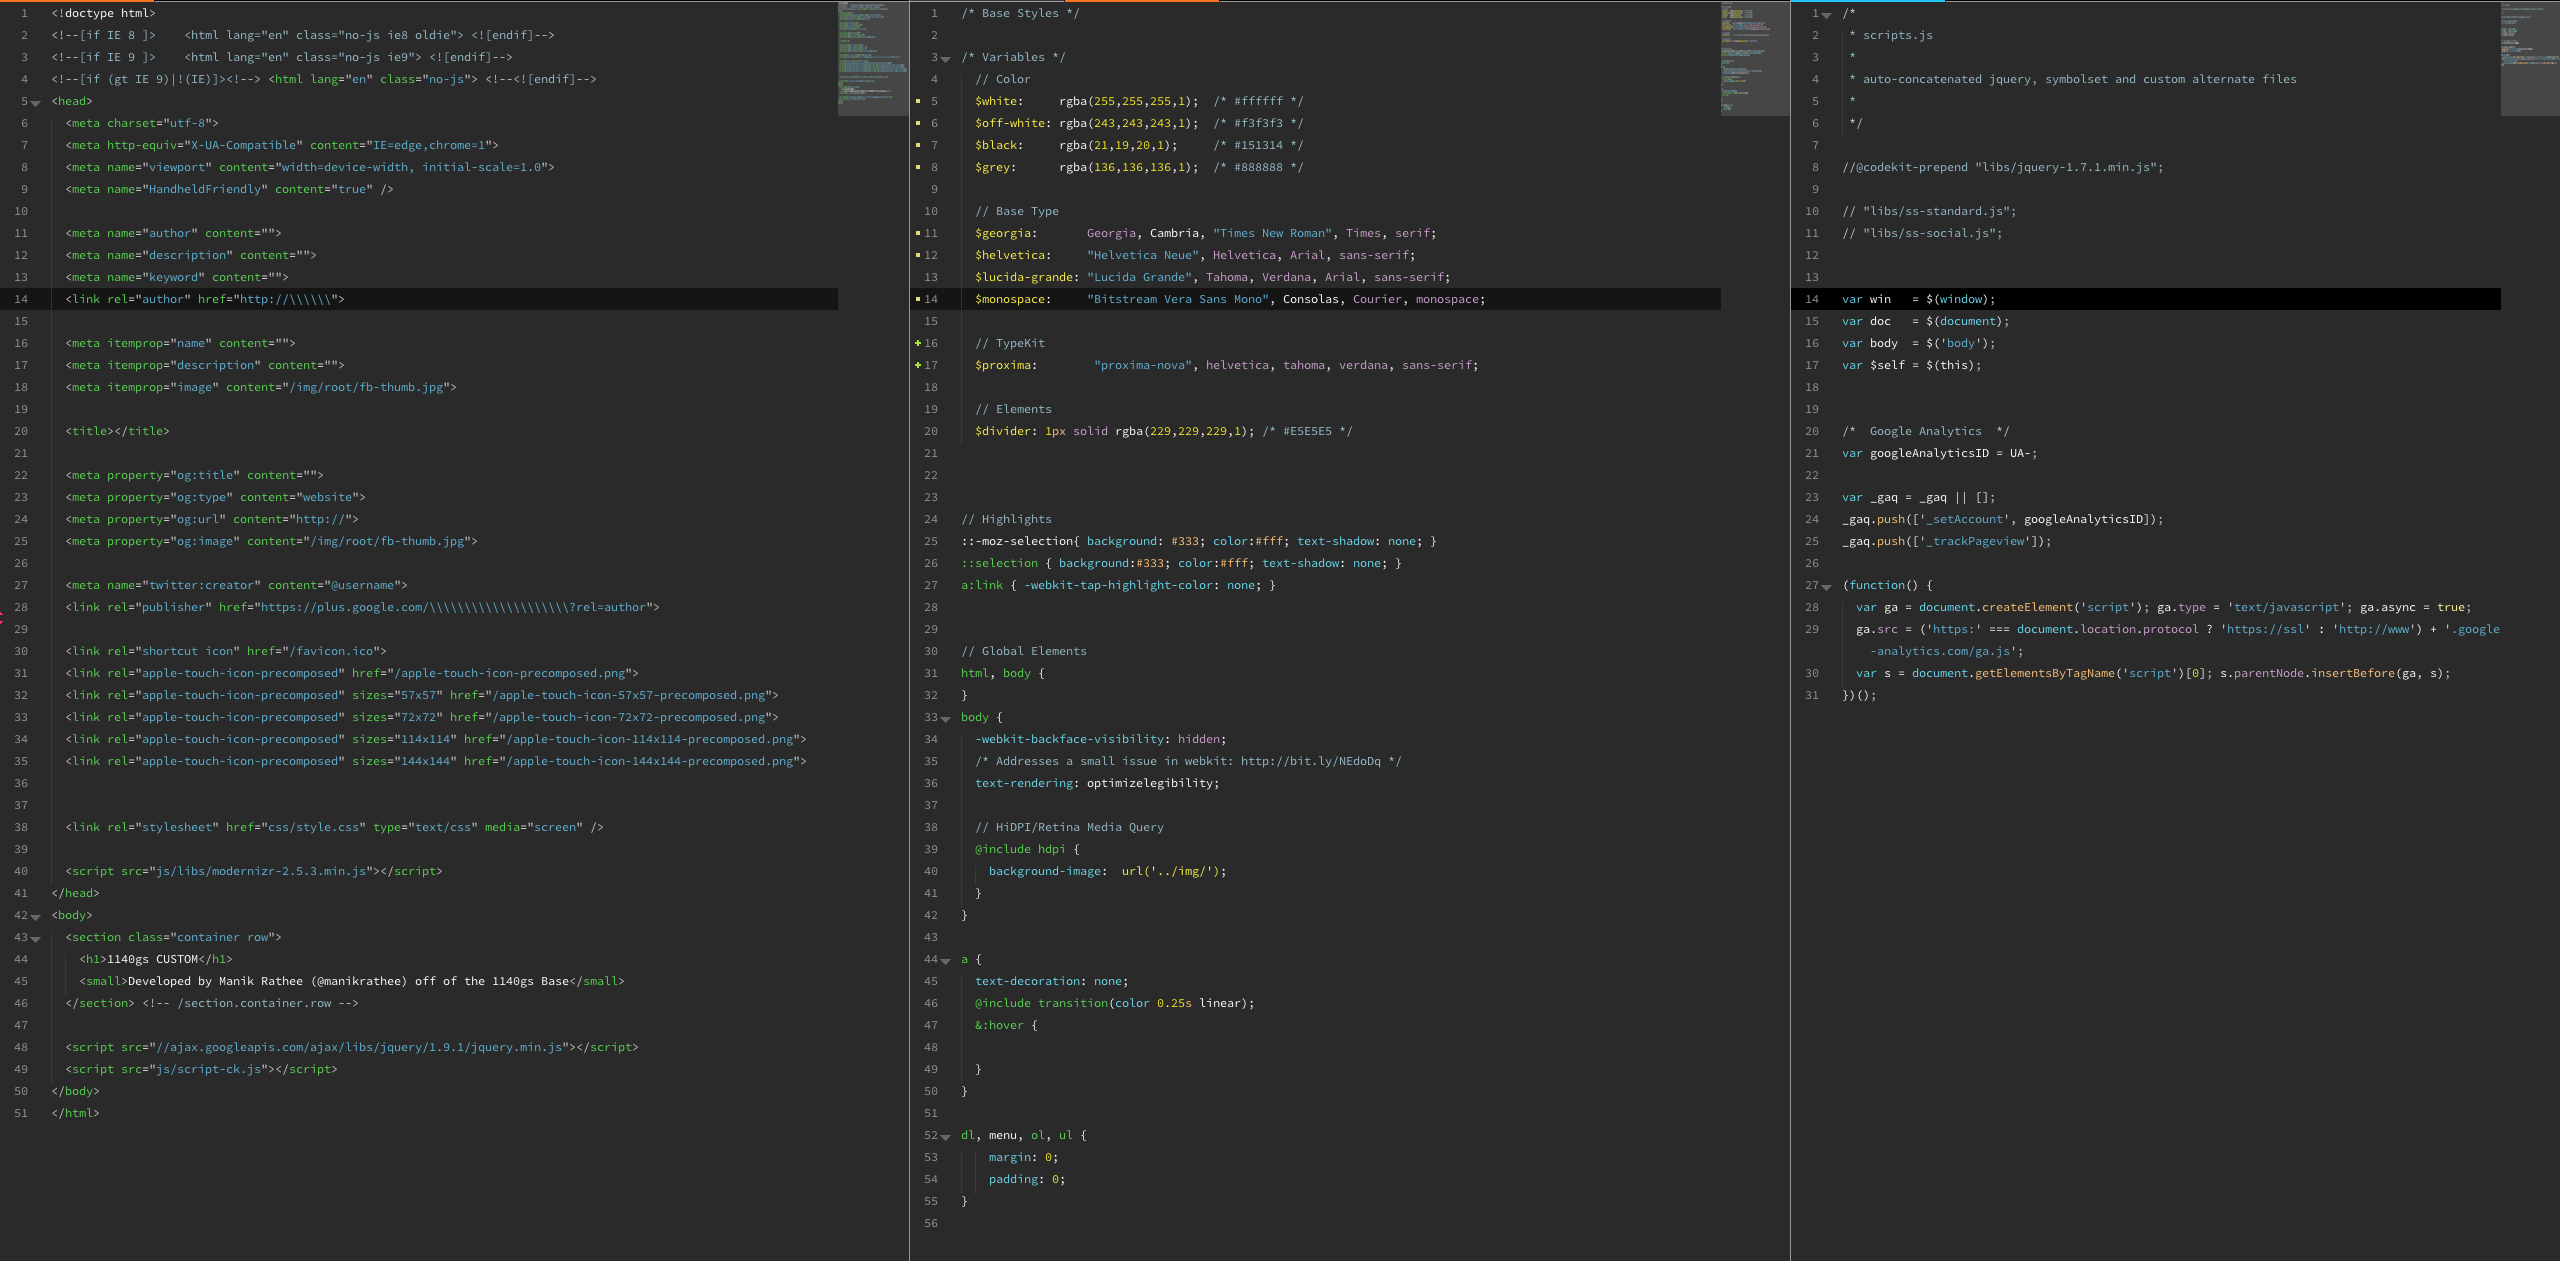Fold the (function() block in JS pane
This screenshot has width=2560, height=1261.
pyautogui.click(x=1827, y=587)
